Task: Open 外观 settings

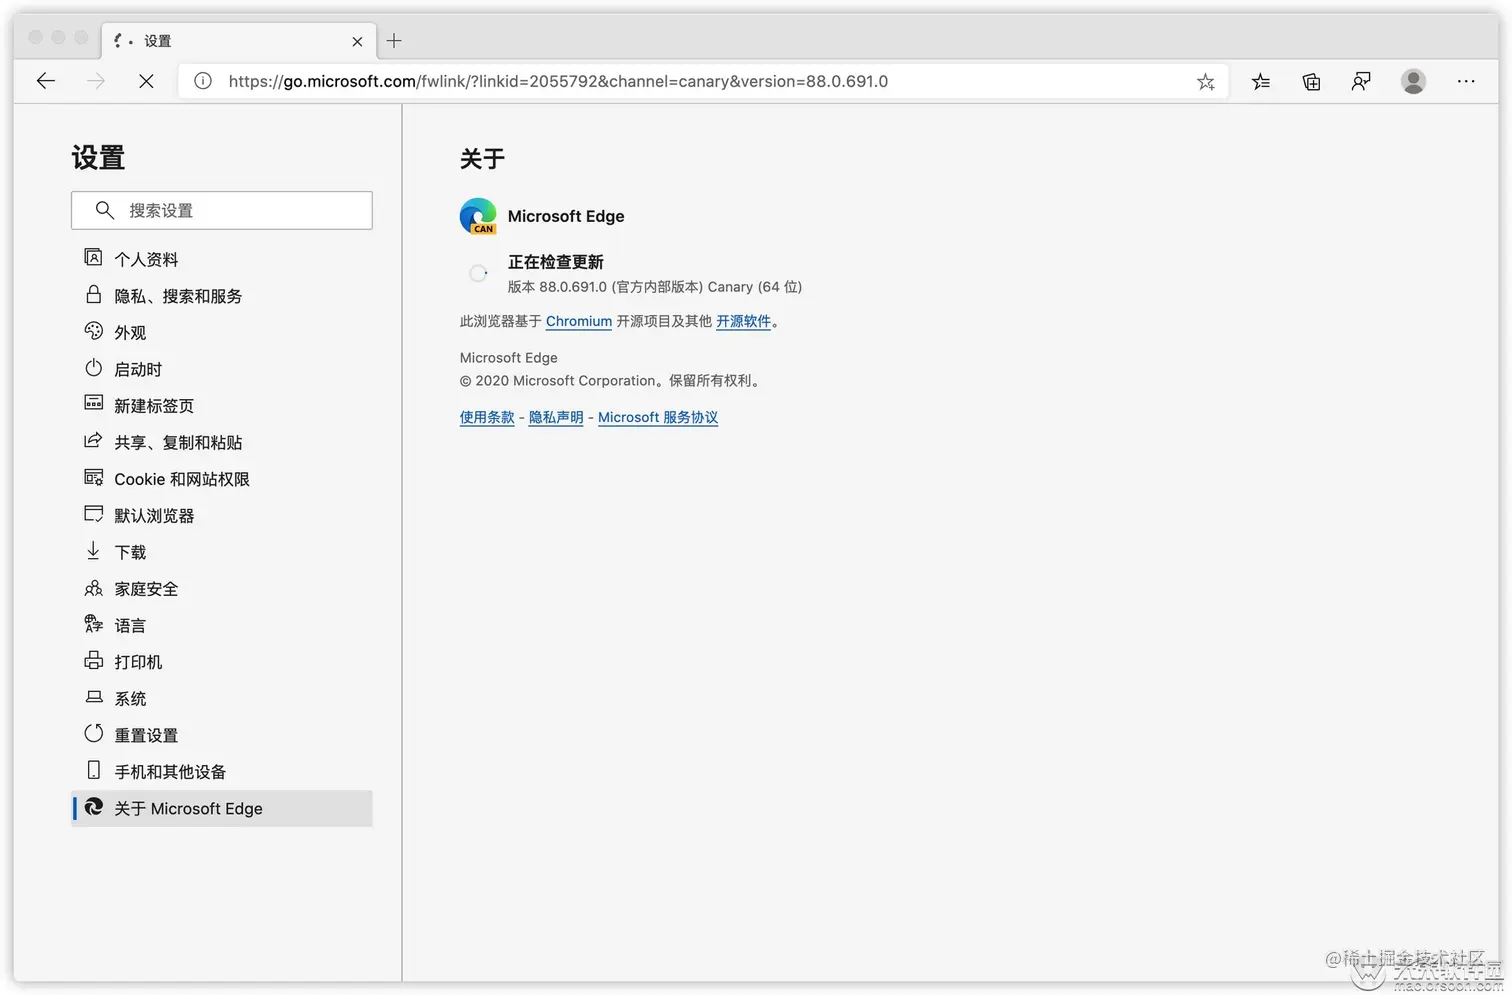Action: (222, 332)
